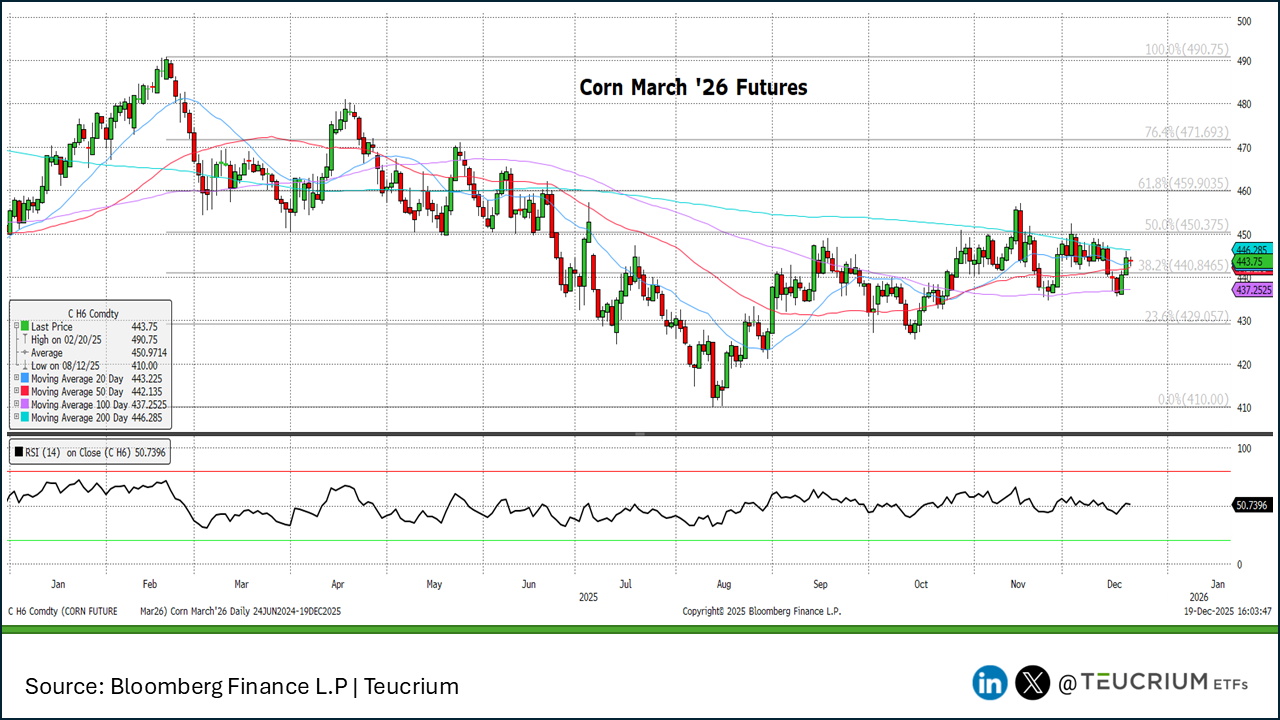Viewport: 1280px width, 720px height.
Task: Click the Source: Bloomberg Finance L.P text
Action: coord(241,686)
